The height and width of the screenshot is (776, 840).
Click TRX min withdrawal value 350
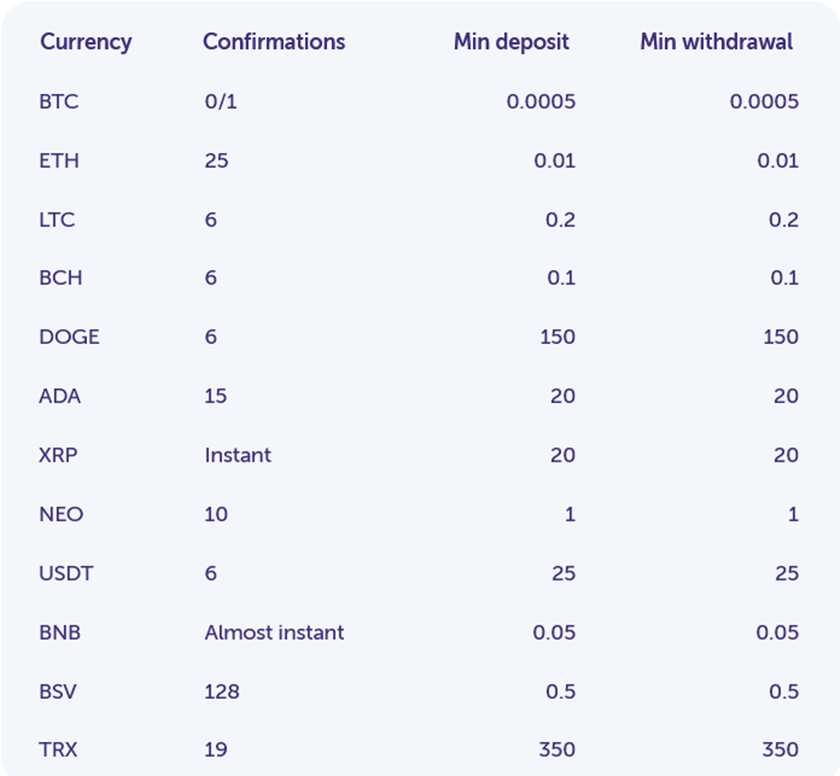pos(781,750)
